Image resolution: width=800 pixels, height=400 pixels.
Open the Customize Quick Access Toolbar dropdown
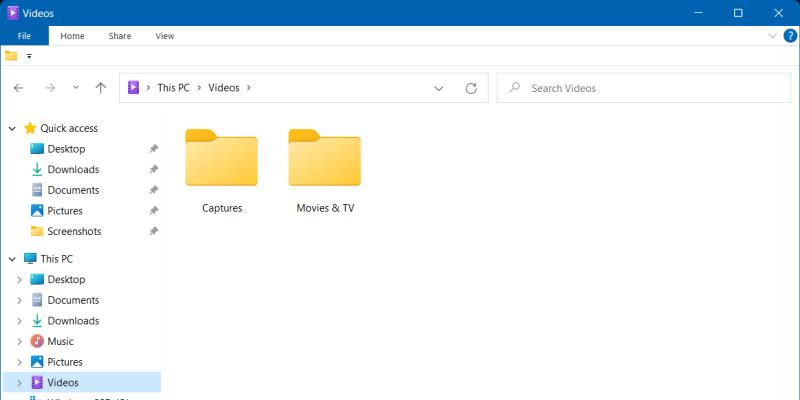(29, 56)
